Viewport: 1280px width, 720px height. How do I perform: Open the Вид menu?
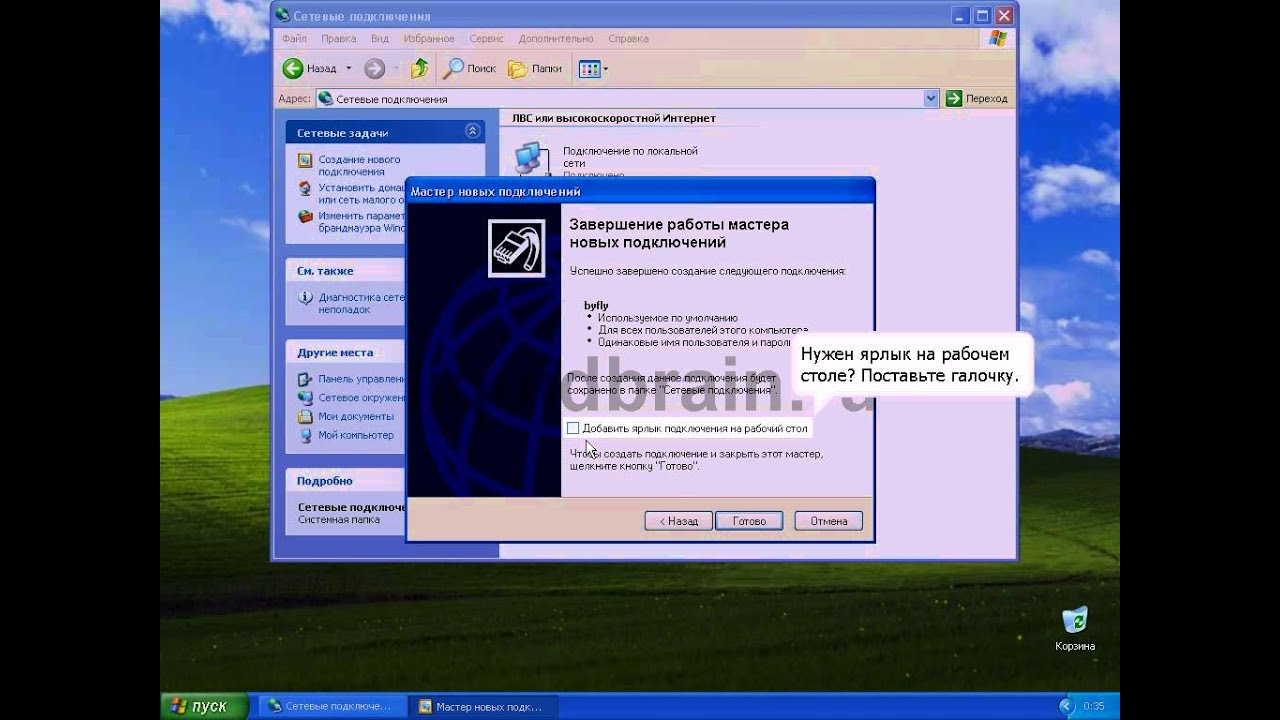380,38
